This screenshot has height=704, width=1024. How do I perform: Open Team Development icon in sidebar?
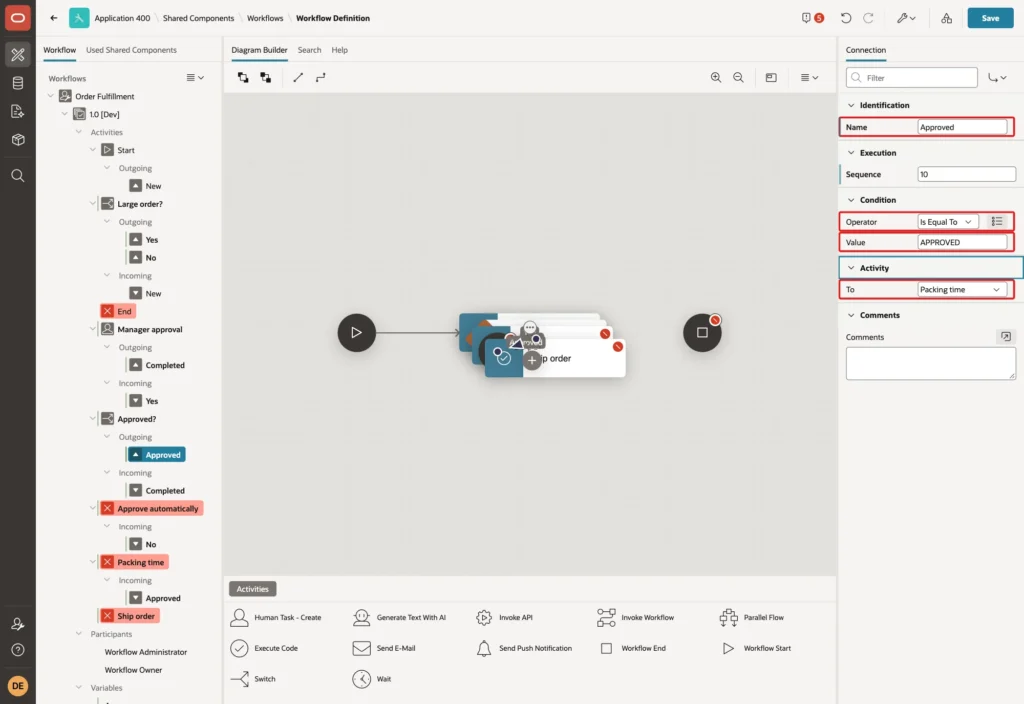coord(18,112)
